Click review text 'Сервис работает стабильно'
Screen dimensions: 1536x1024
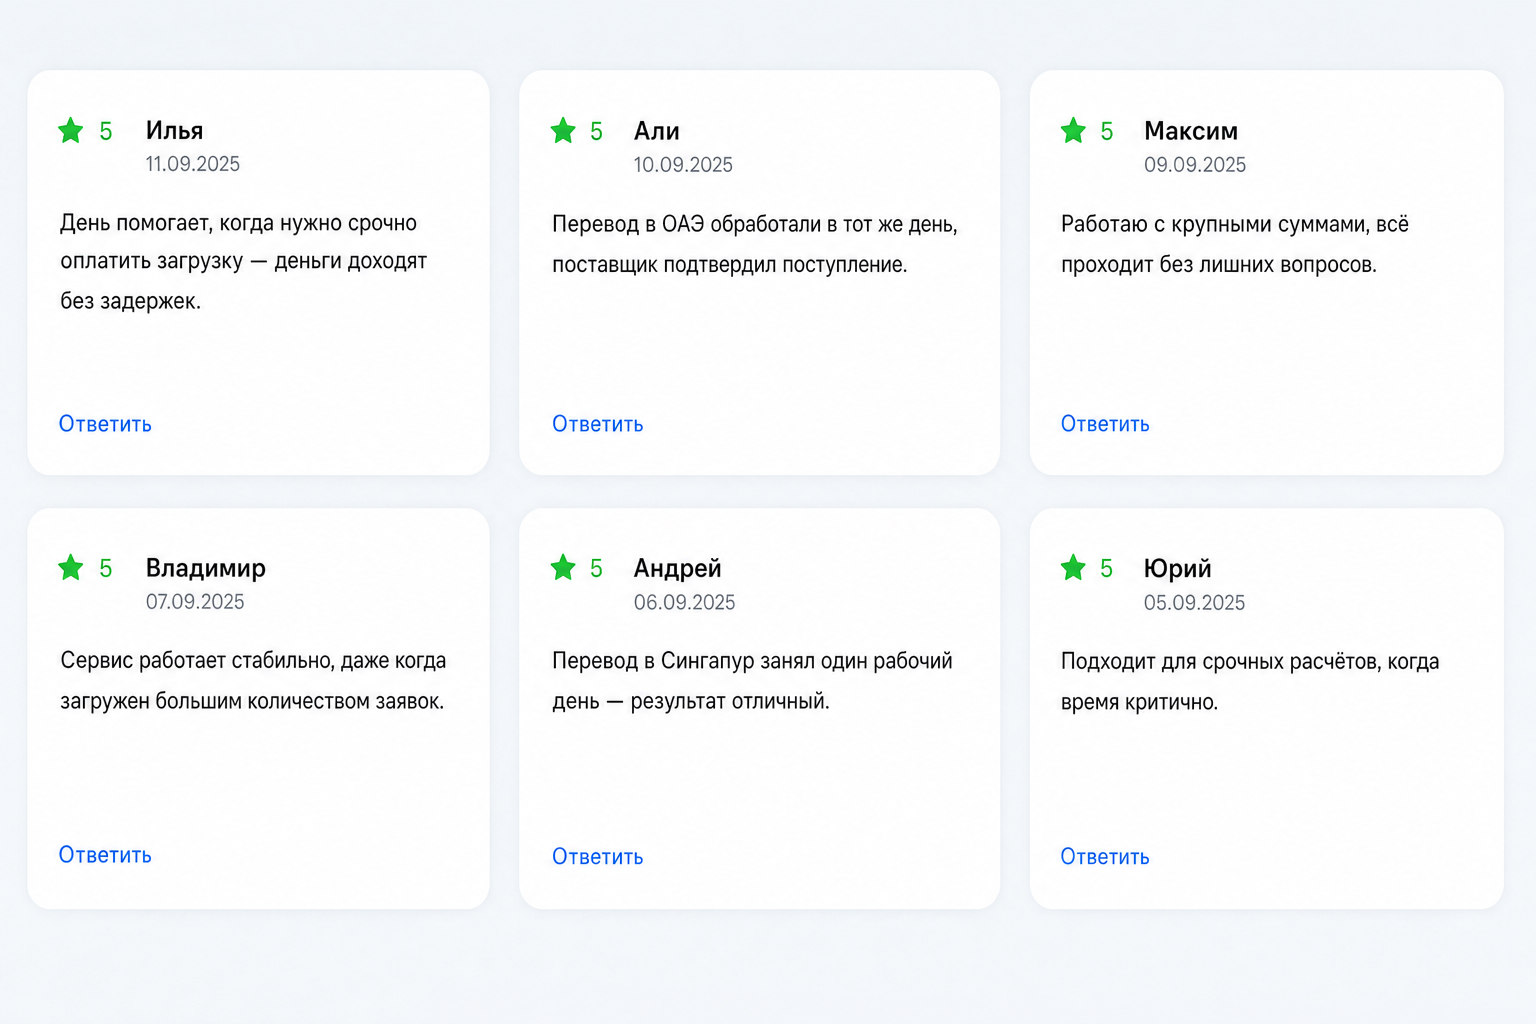pyautogui.click(x=196, y=660)
